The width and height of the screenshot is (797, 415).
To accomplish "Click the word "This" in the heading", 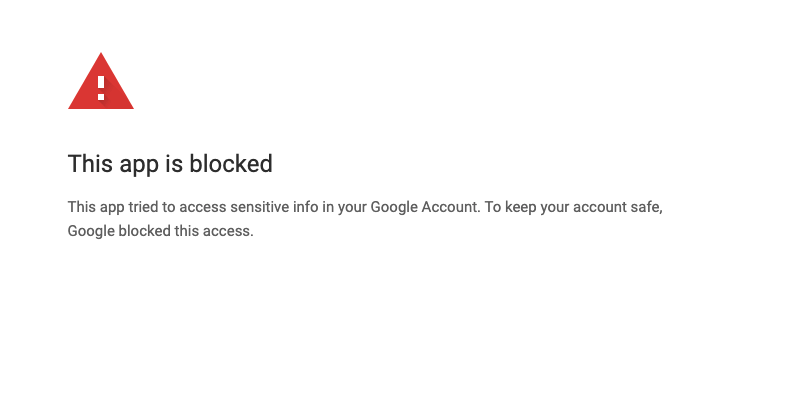I will tap(88, 163).
